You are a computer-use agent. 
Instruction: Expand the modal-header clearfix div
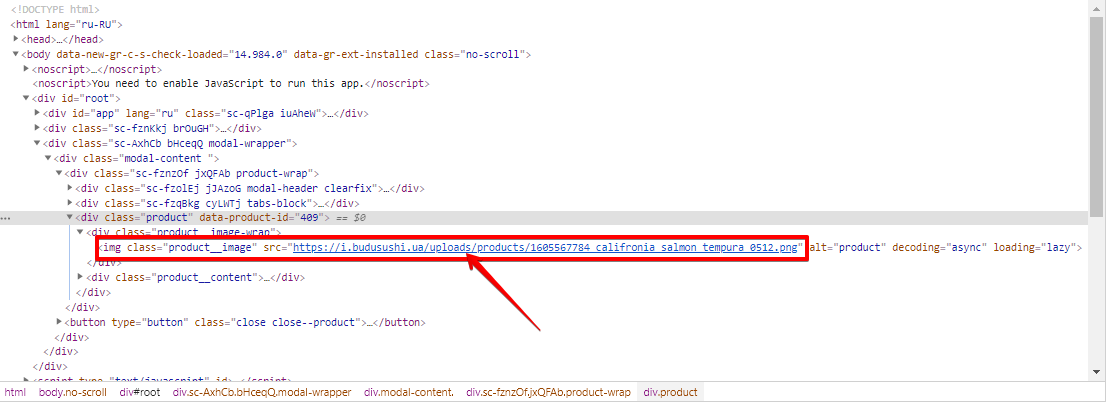coord(70,188)
